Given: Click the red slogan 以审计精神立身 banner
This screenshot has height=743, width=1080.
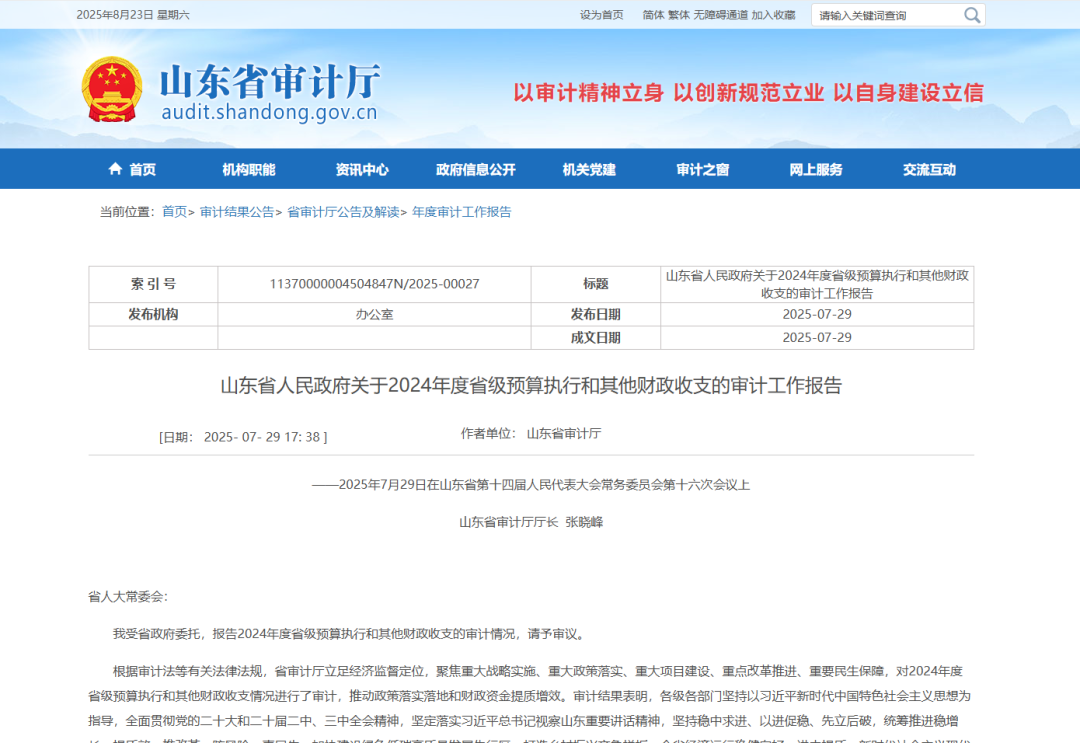Looking at the screenshot, I should [x=749, y=92].
